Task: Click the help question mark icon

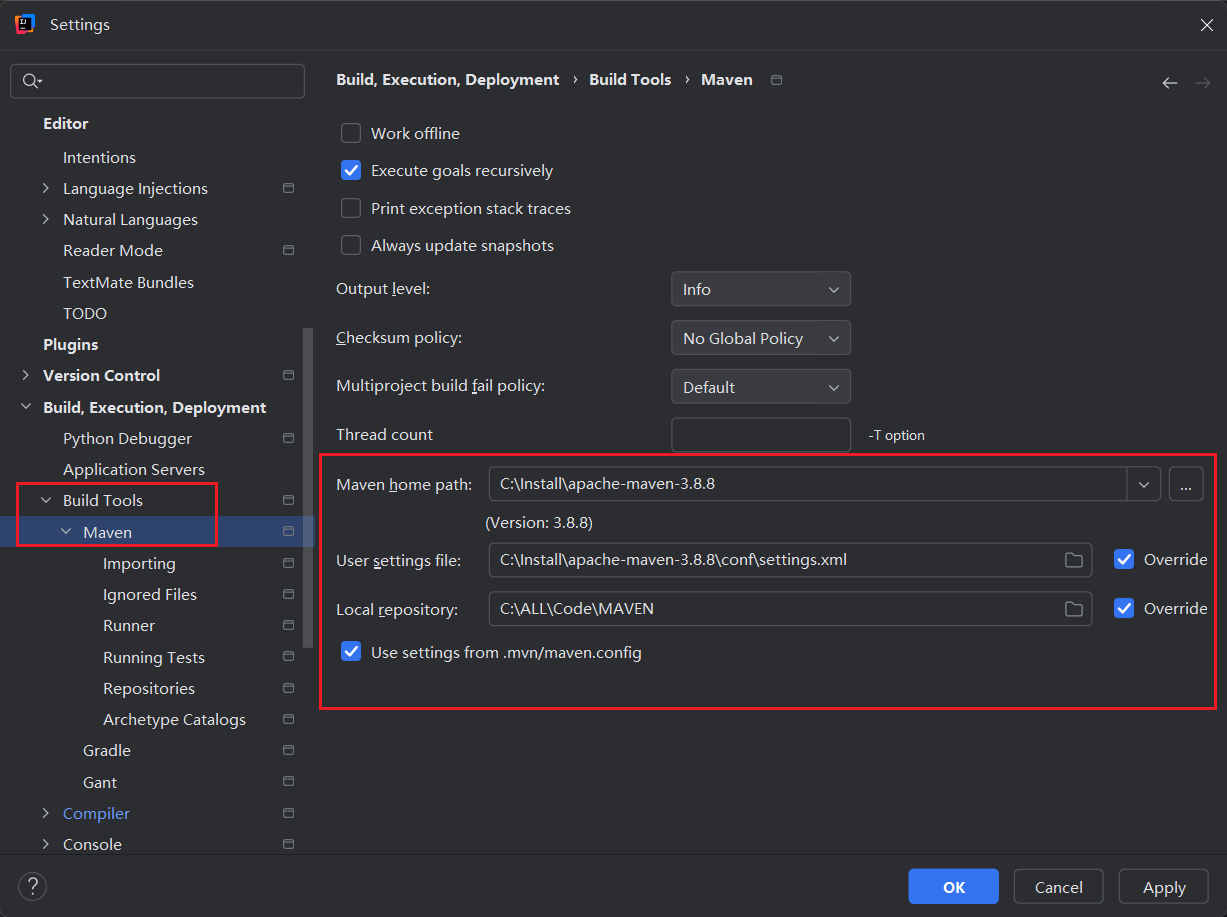Action: click(x=32, y=886)
